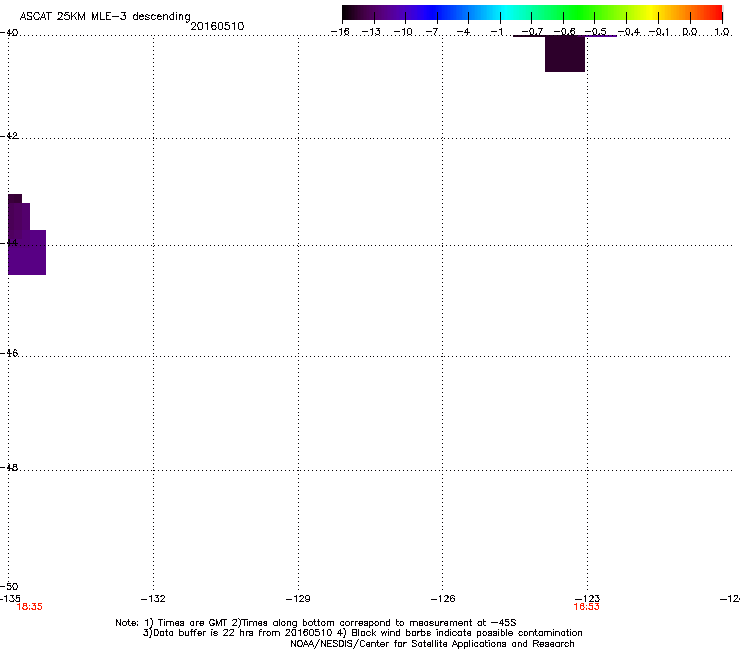The image size is (740, 650).
Task: Click the 1.0 colorbar scale label
Action: click(722, 32)
